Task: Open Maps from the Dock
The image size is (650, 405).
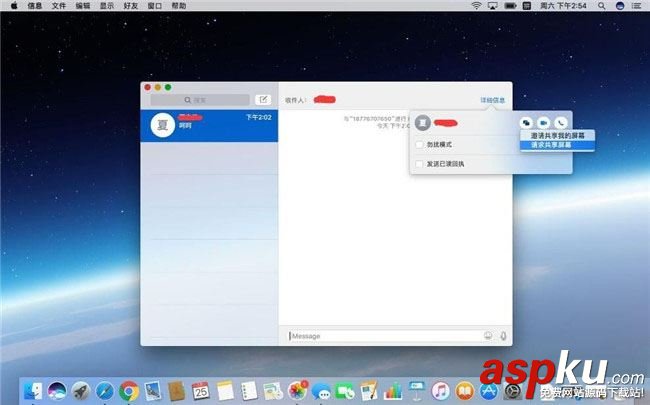Action: (273, 391)
